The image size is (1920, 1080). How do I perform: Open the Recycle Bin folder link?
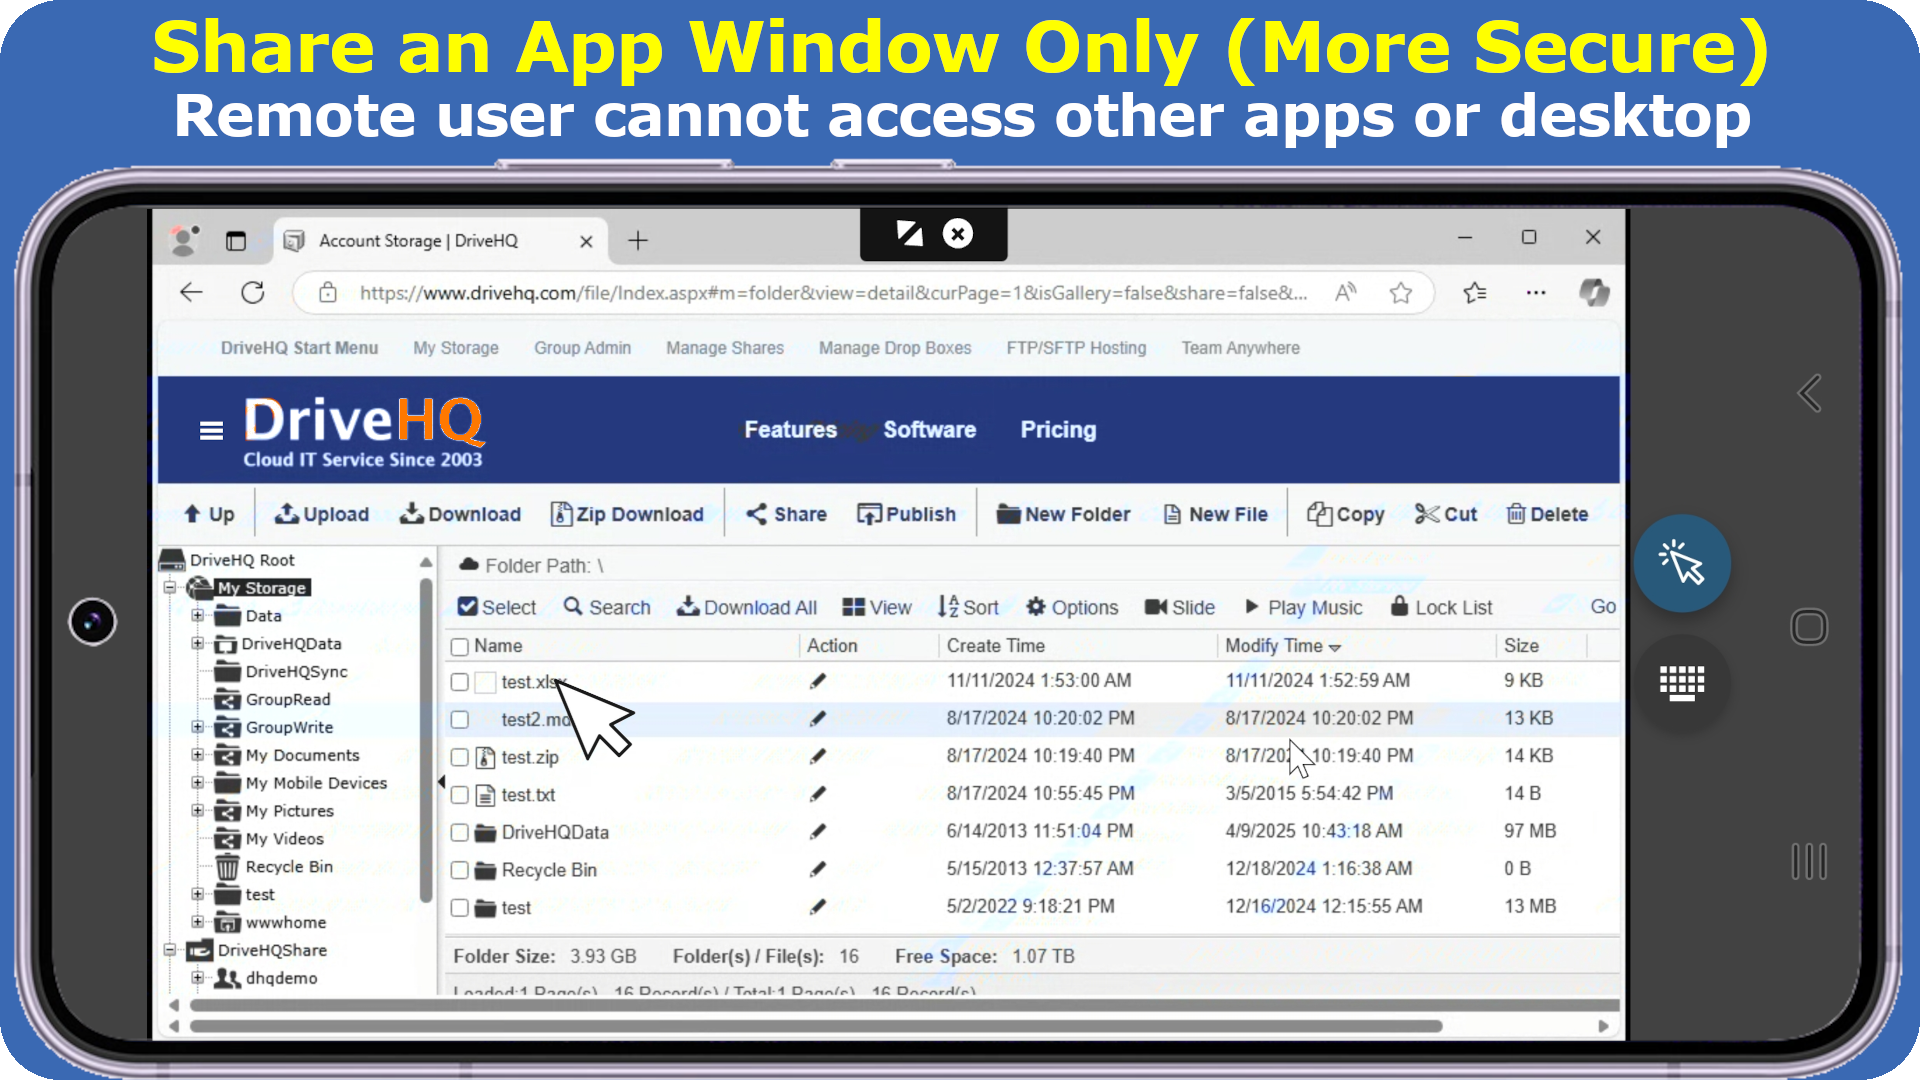(549, 870)
